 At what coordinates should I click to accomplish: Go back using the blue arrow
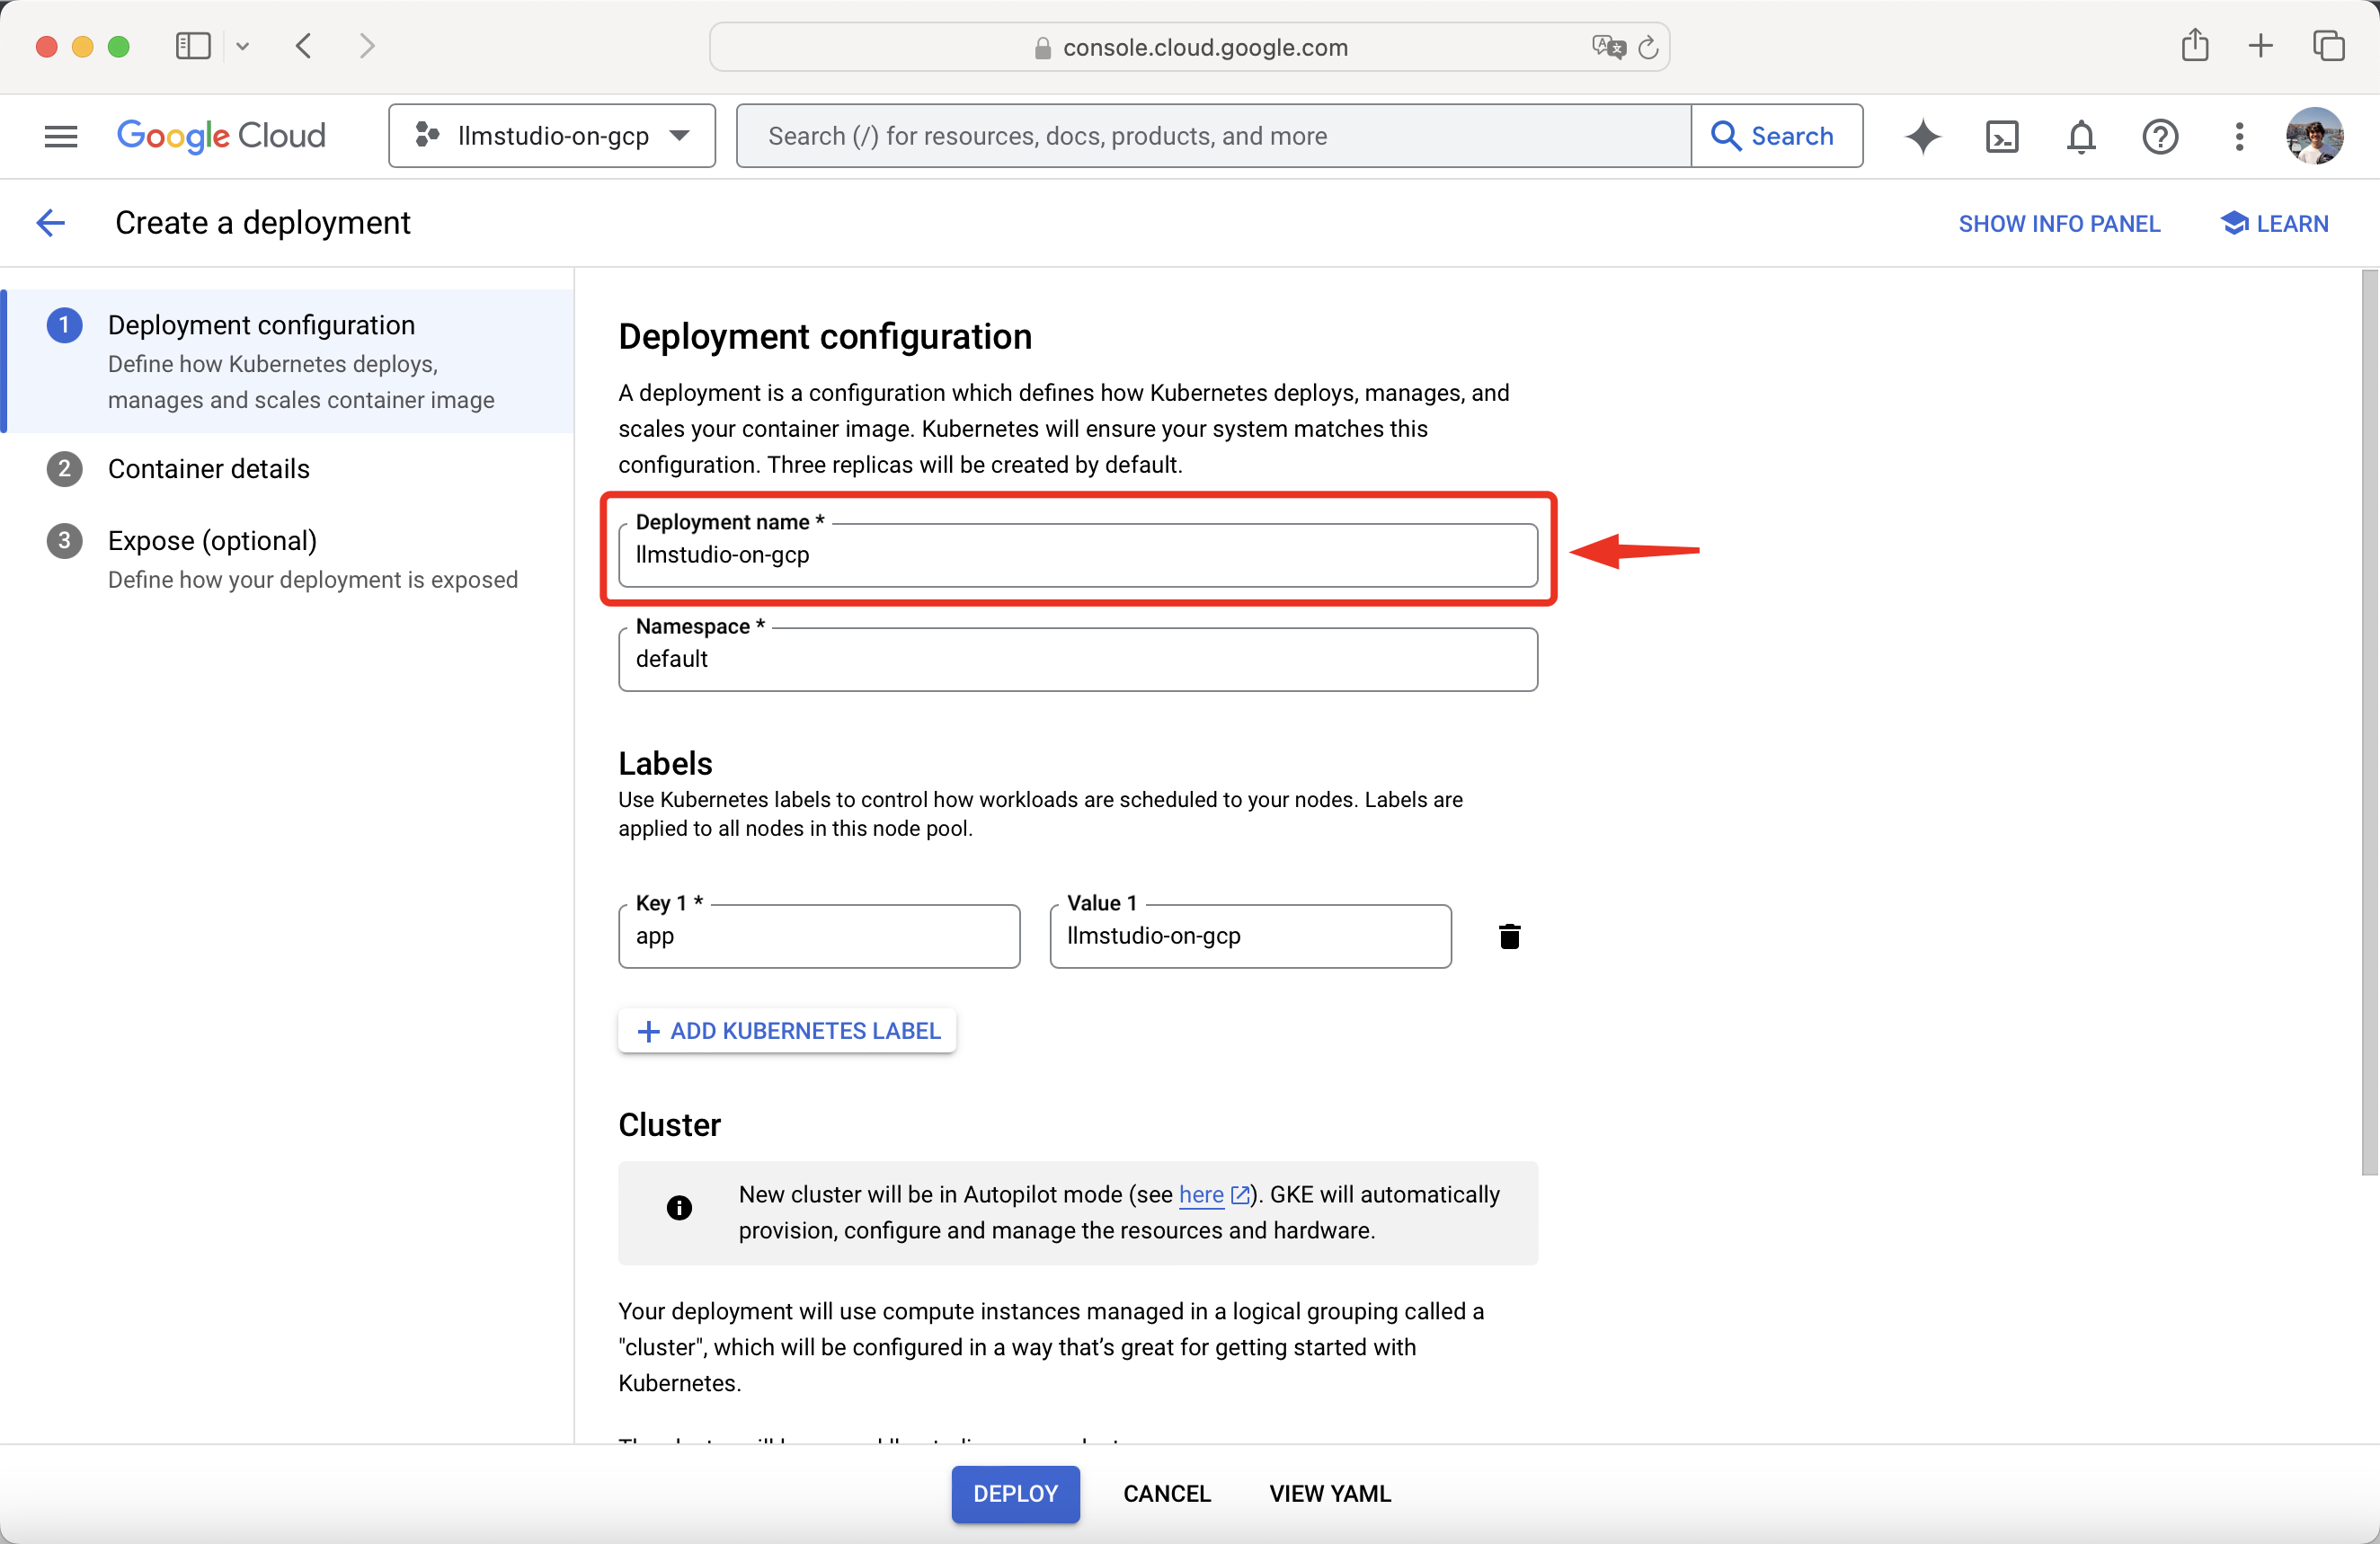tap(50, 223)
